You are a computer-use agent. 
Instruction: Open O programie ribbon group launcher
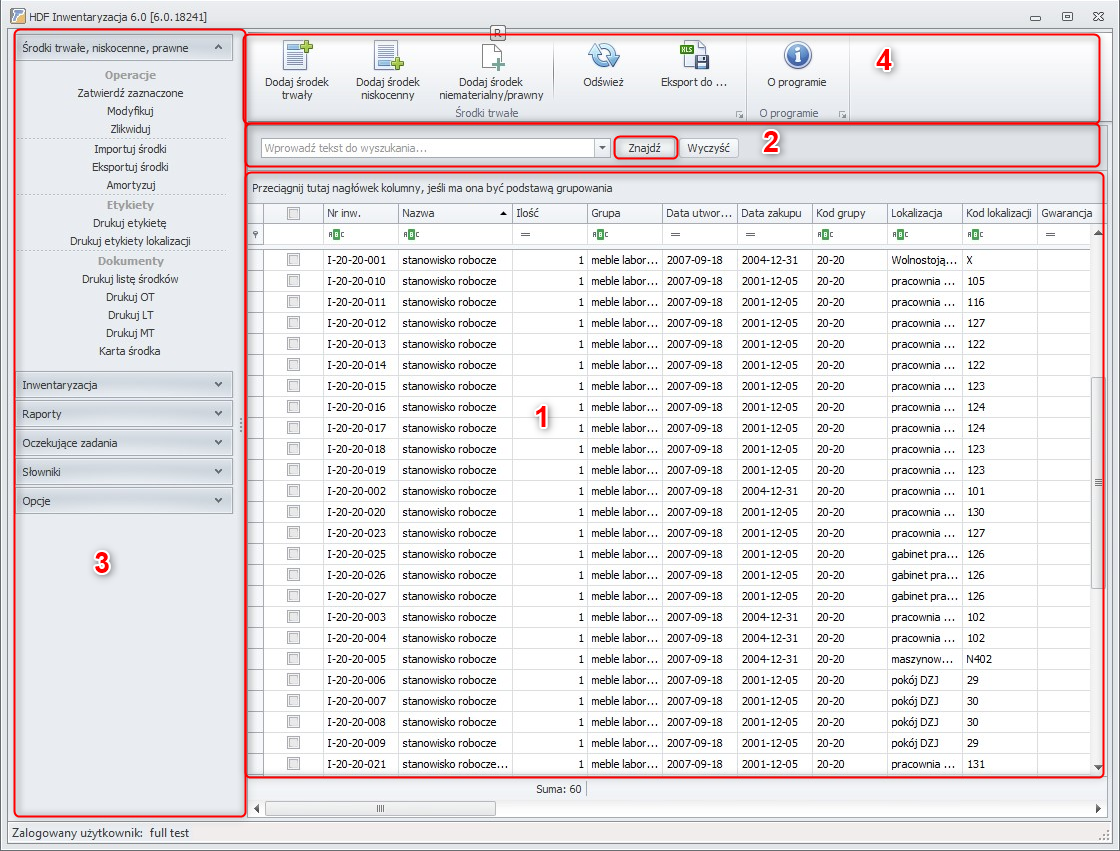coord(842,114)
